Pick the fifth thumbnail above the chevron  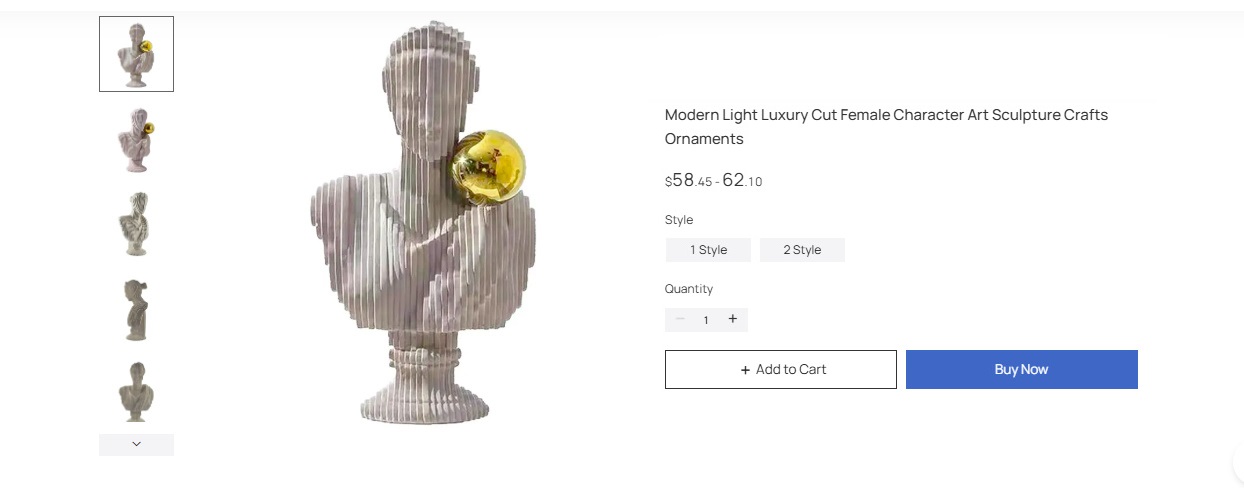point(136,391)
